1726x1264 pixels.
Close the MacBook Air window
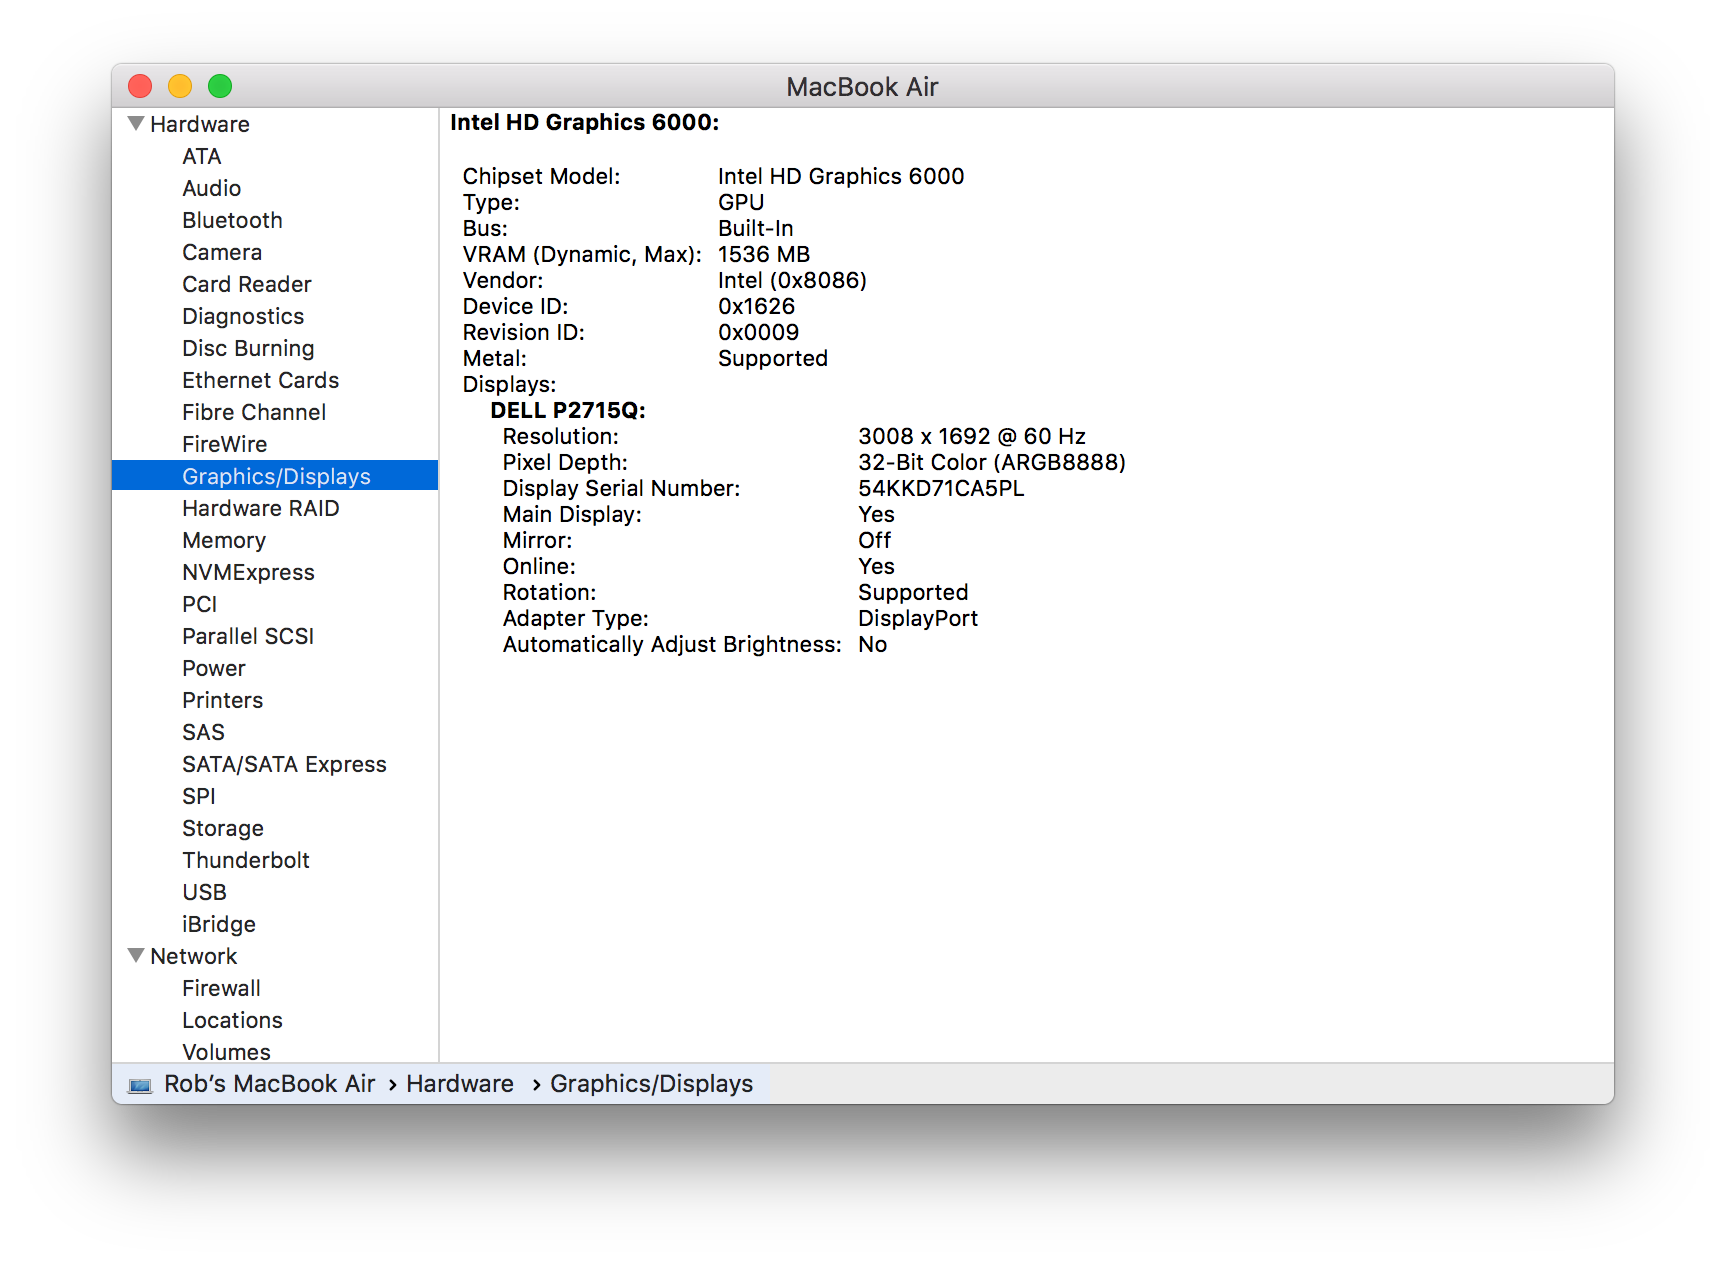point(140,86)
